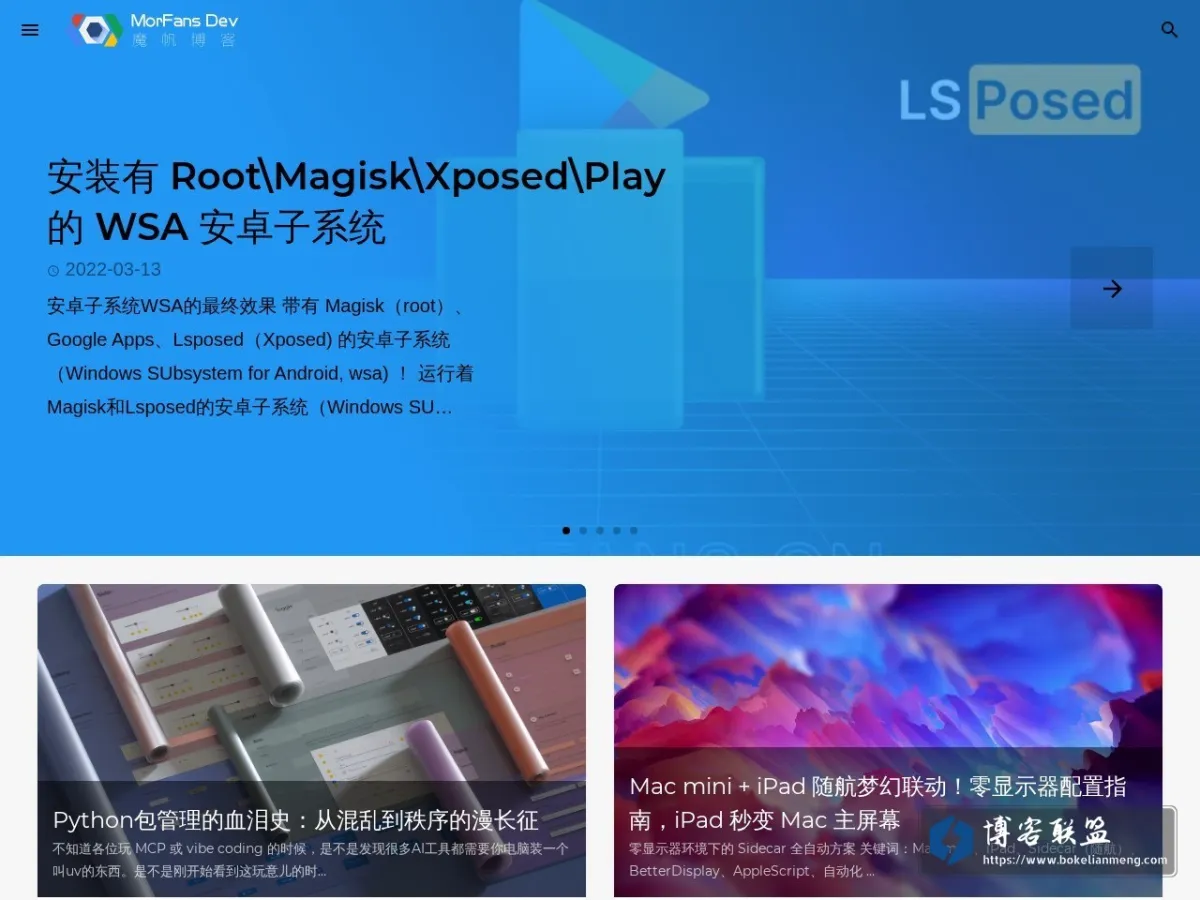This screenshot has width=1200, height=900.
Task: Open the Python包管理的血泪史 article
Action: pyautogui.click(x=296, y=821)
